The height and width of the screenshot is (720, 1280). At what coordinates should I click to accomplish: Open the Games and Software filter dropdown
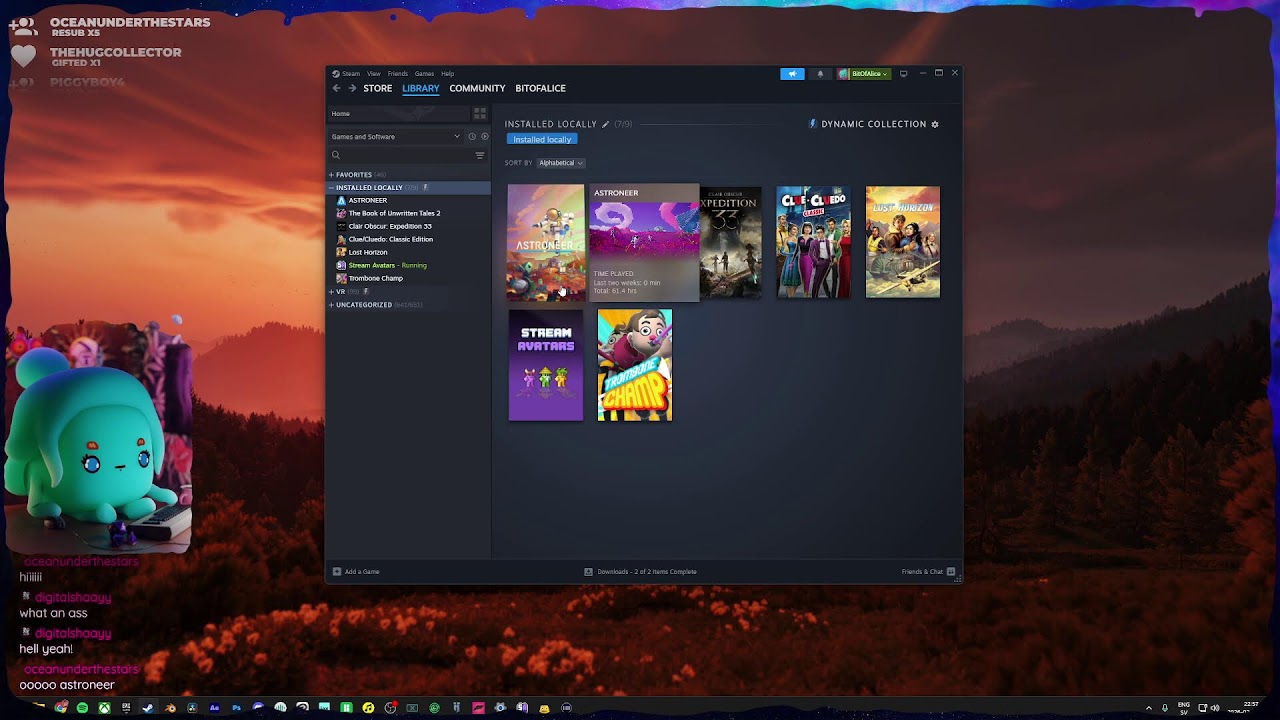396,137
